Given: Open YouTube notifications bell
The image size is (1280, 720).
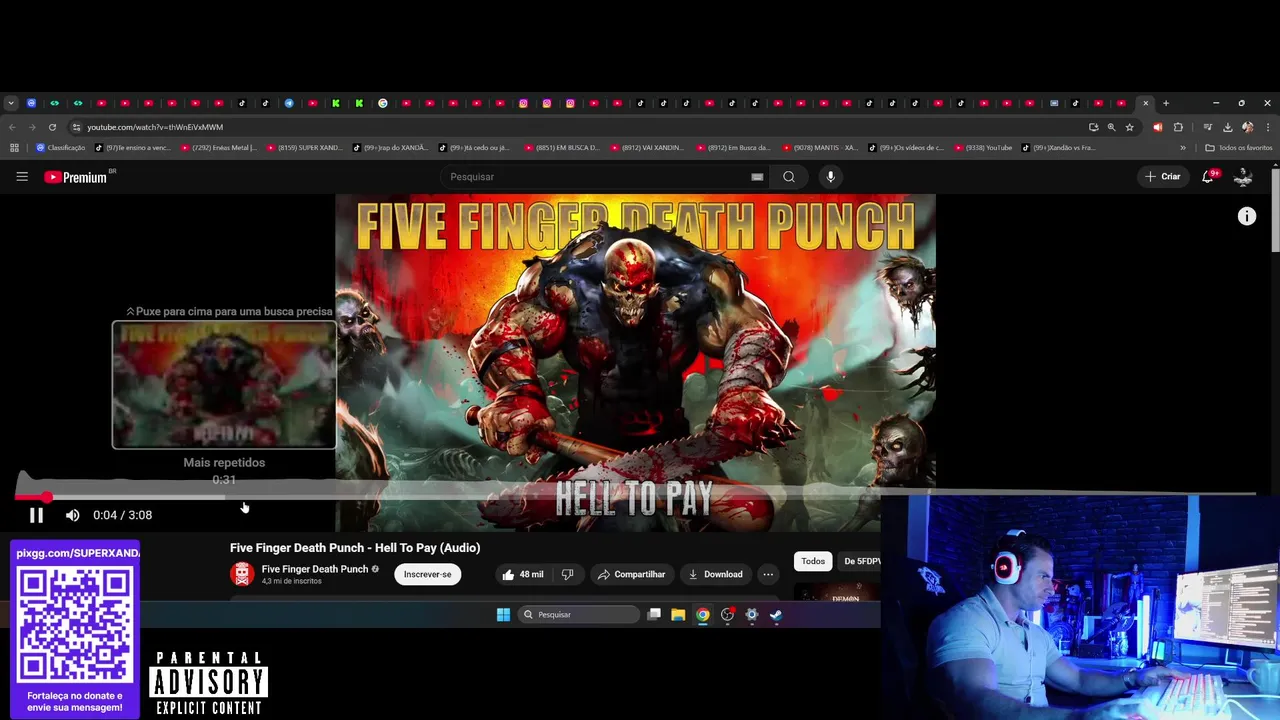Looking at the screenshot, I should point(1208,176).
